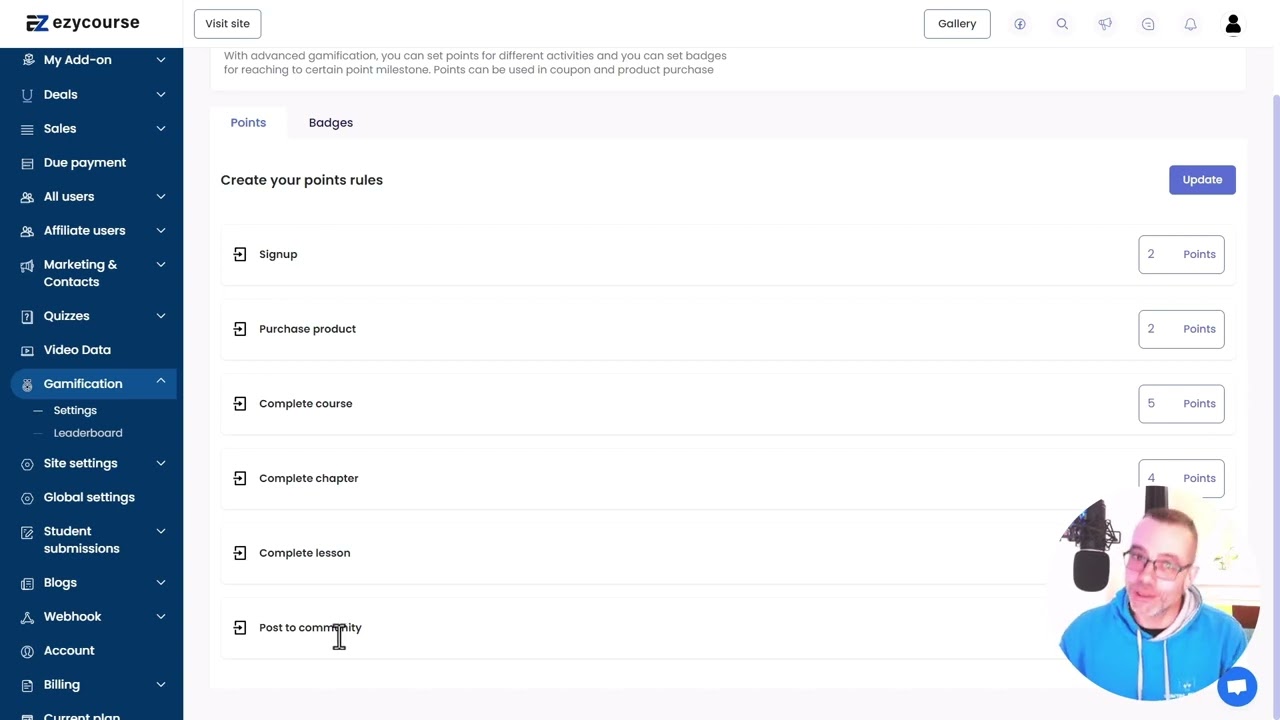Image resolution: width=1280 pixels, height=720 pixels.
Task: Click the Affiliate users sidebar icon
Action: pyautogui.click(x=27, y=231)
